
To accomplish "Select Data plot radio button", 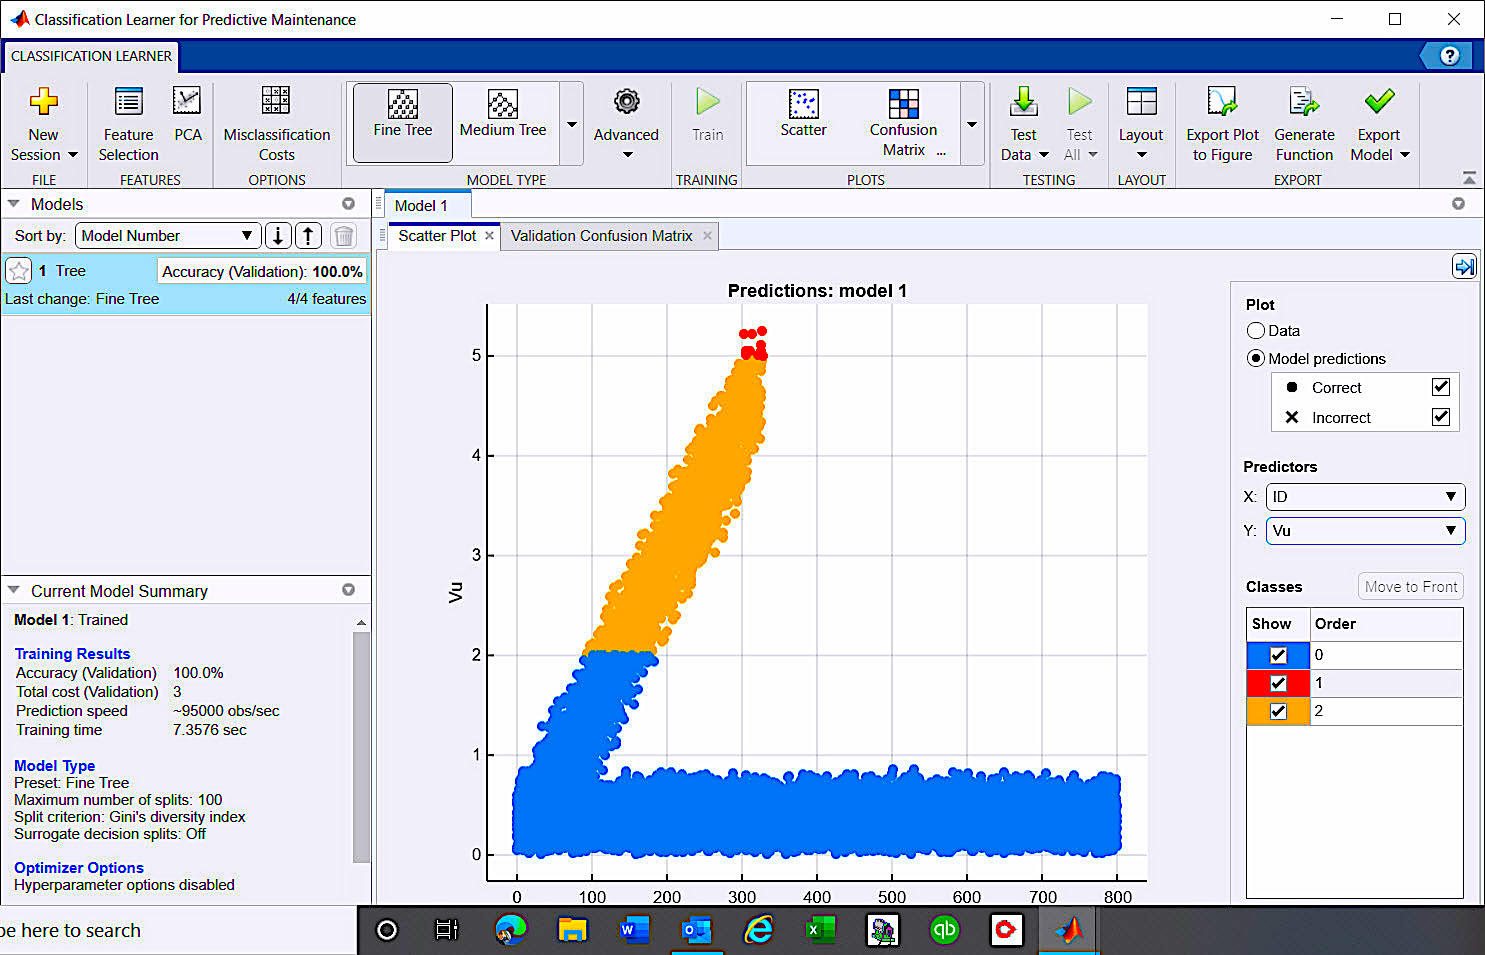I will point(1256,331).
